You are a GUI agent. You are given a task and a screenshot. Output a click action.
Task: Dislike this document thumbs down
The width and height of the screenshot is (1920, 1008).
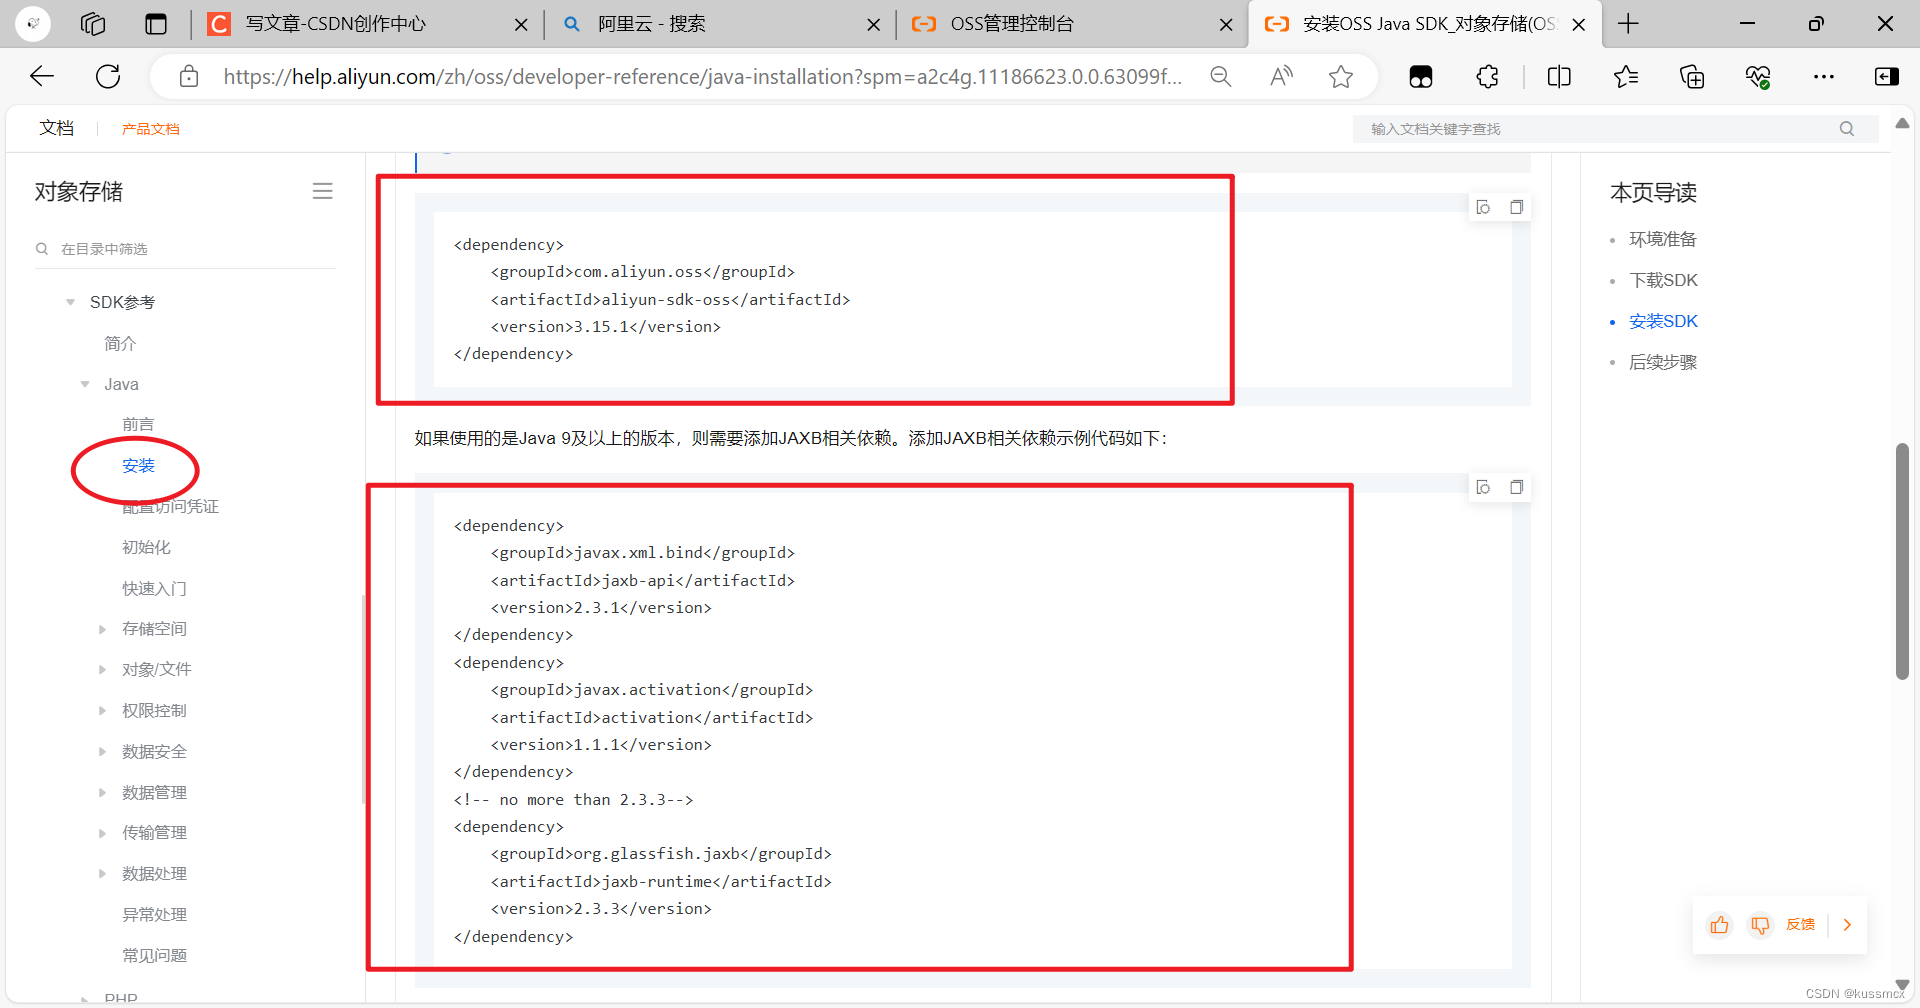click(1760, 925)
